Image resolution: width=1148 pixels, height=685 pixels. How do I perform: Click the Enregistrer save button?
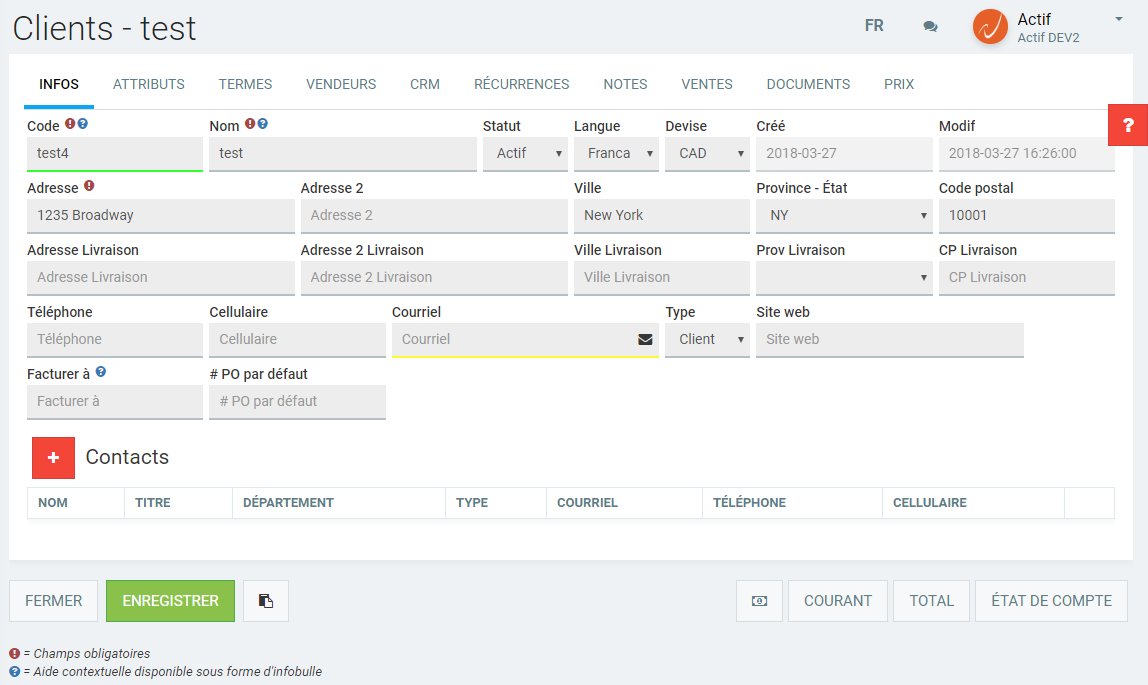click(170, 601)
